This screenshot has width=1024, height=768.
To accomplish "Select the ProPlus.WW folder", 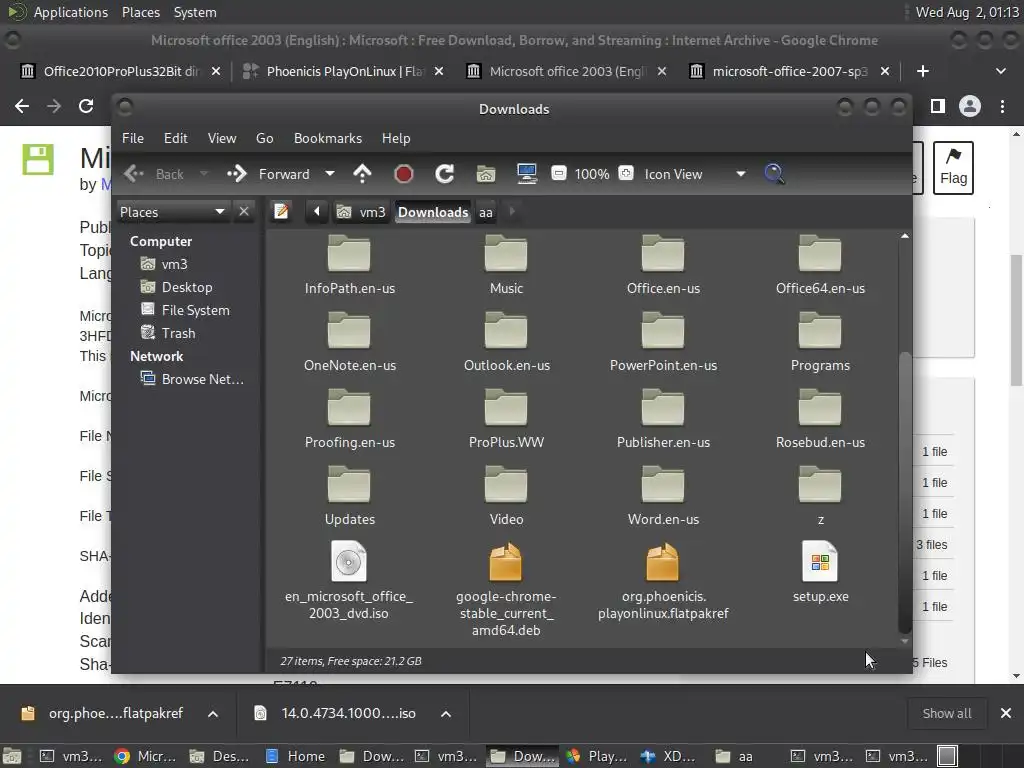I will click(506, 419).
